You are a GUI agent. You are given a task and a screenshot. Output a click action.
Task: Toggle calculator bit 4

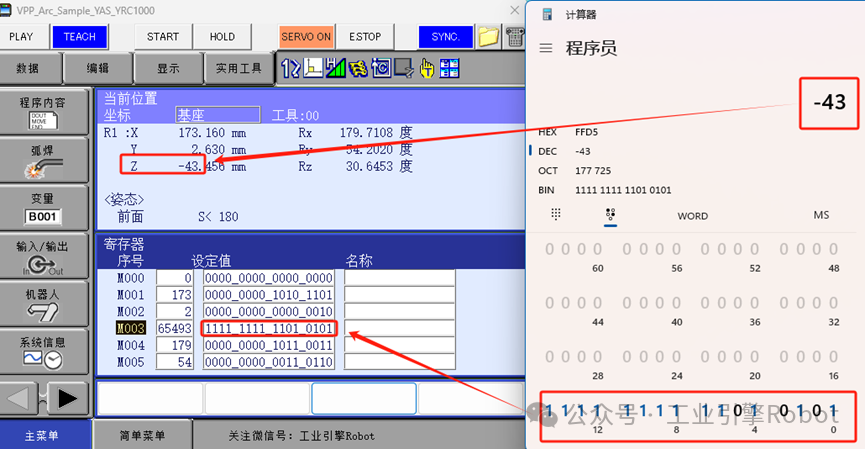[x=754, y=410]
